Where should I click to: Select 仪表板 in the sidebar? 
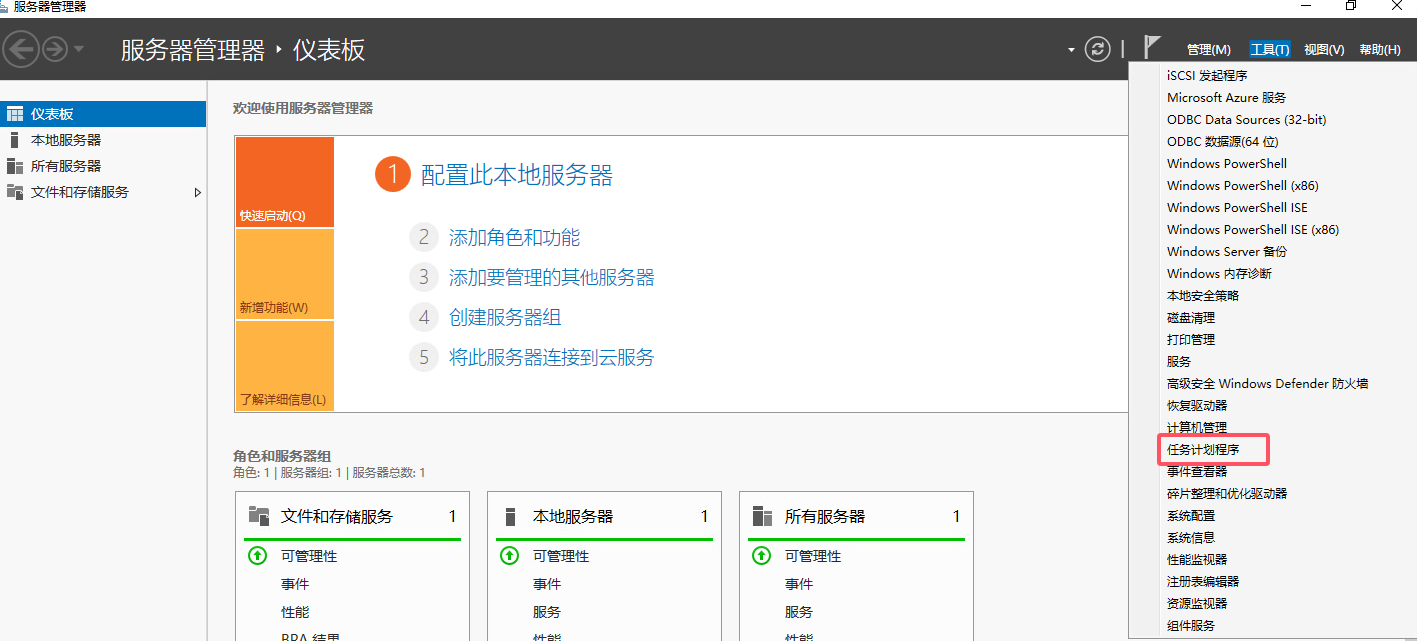click(x=103, y=114)
